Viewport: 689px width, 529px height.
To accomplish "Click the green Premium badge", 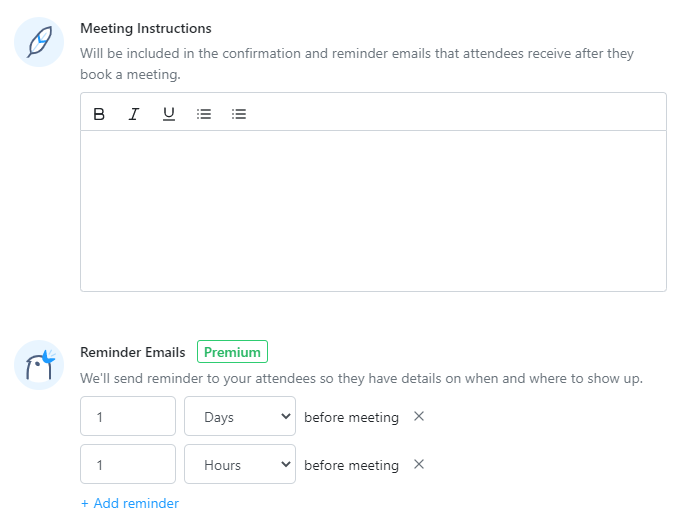I will pyautogui.click(x=232, y=352).
